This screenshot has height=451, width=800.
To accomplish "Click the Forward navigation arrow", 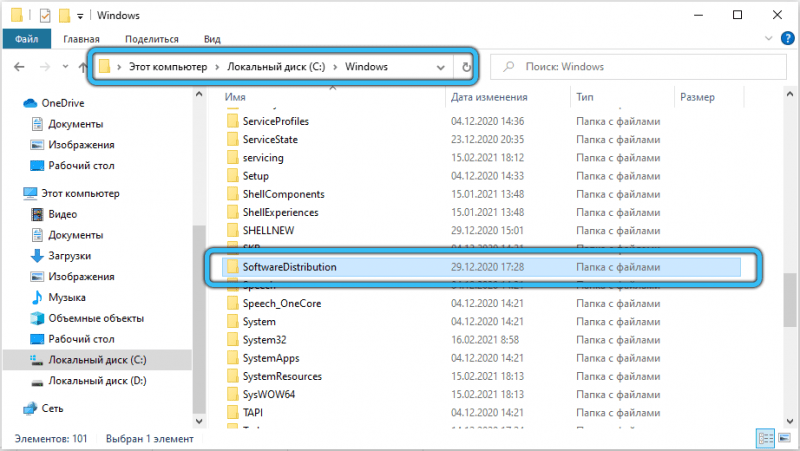I will pos(45,67).
